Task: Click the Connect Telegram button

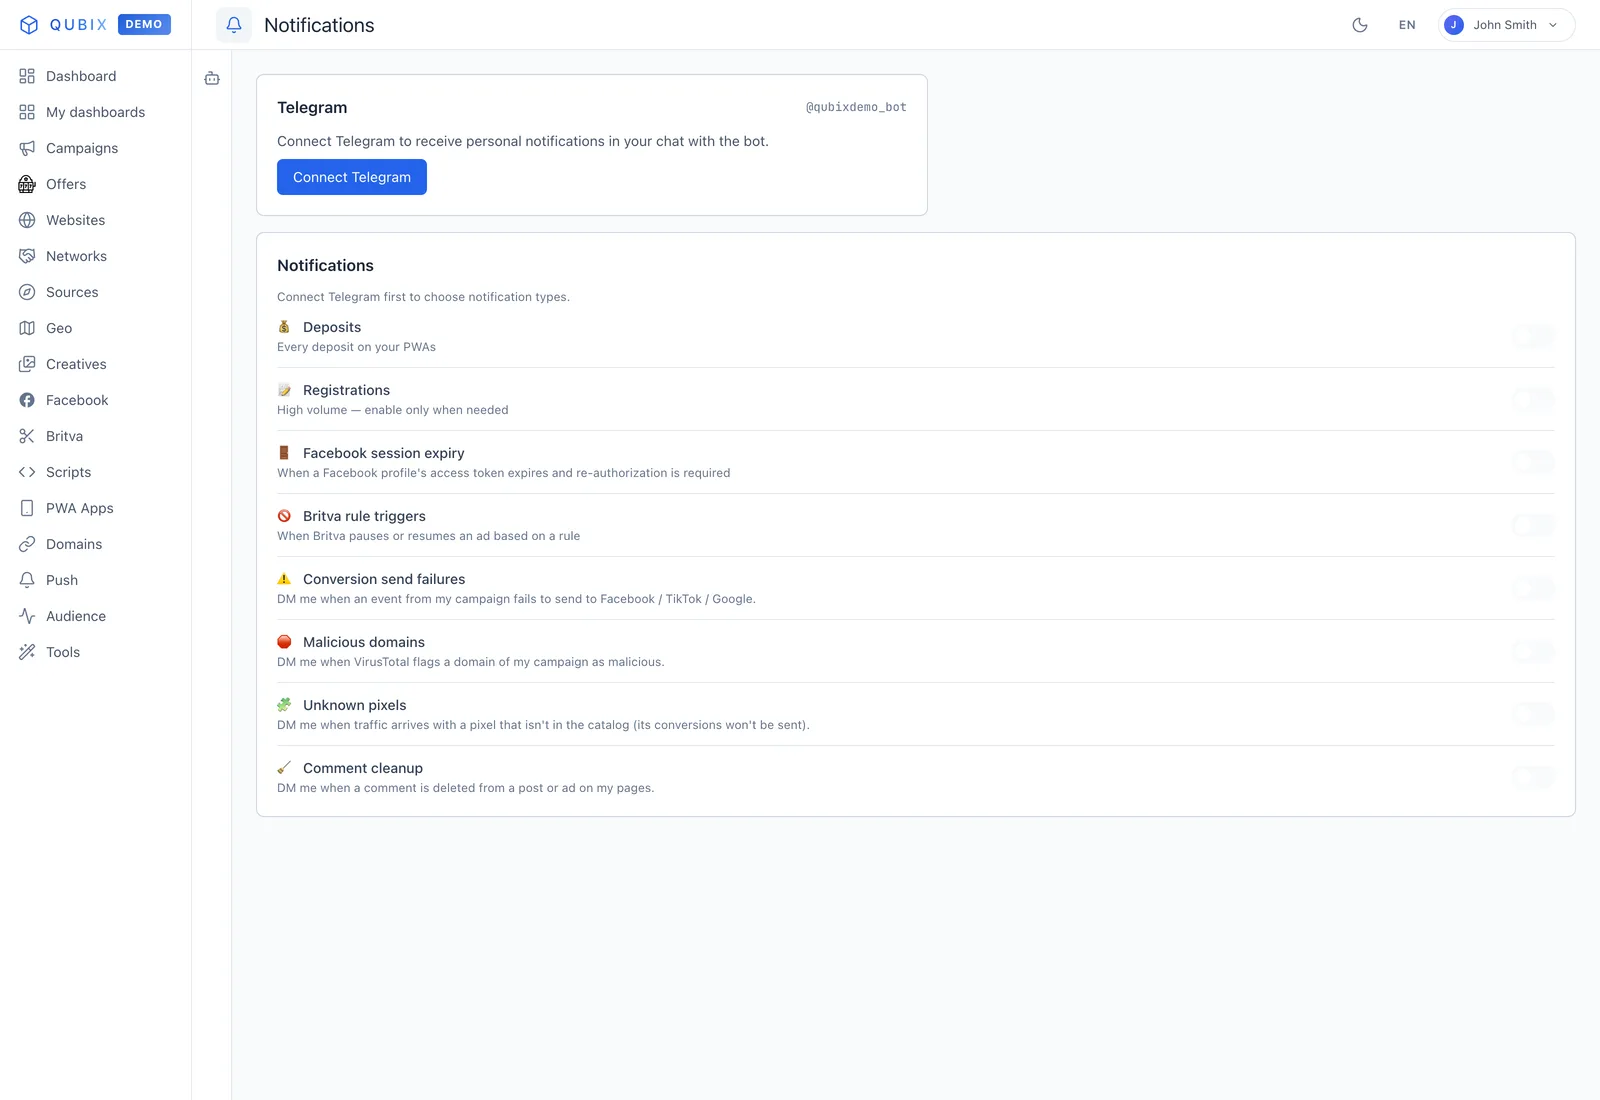Action: [x=352, y=177]
